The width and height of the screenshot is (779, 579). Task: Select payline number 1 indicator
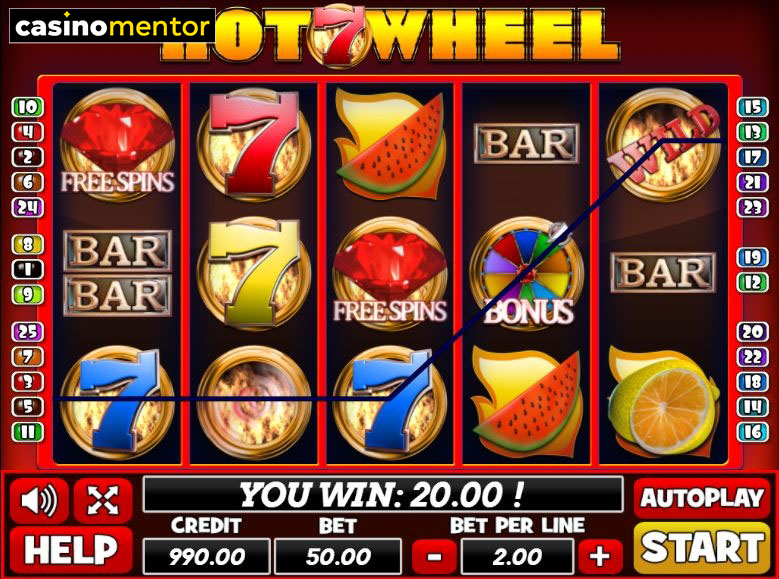pos(28,269)
